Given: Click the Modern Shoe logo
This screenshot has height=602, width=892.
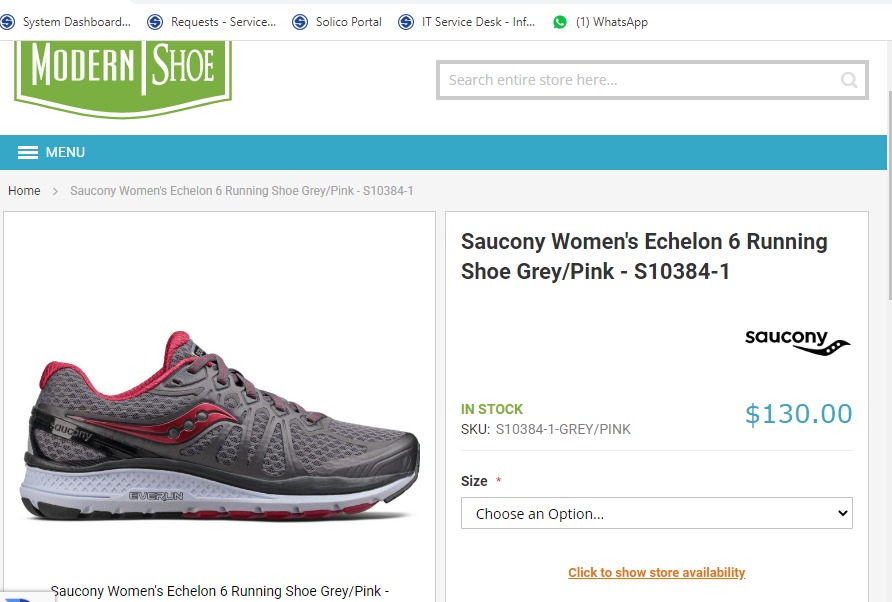Looking at the screenshot, I should tap(123, 72).
